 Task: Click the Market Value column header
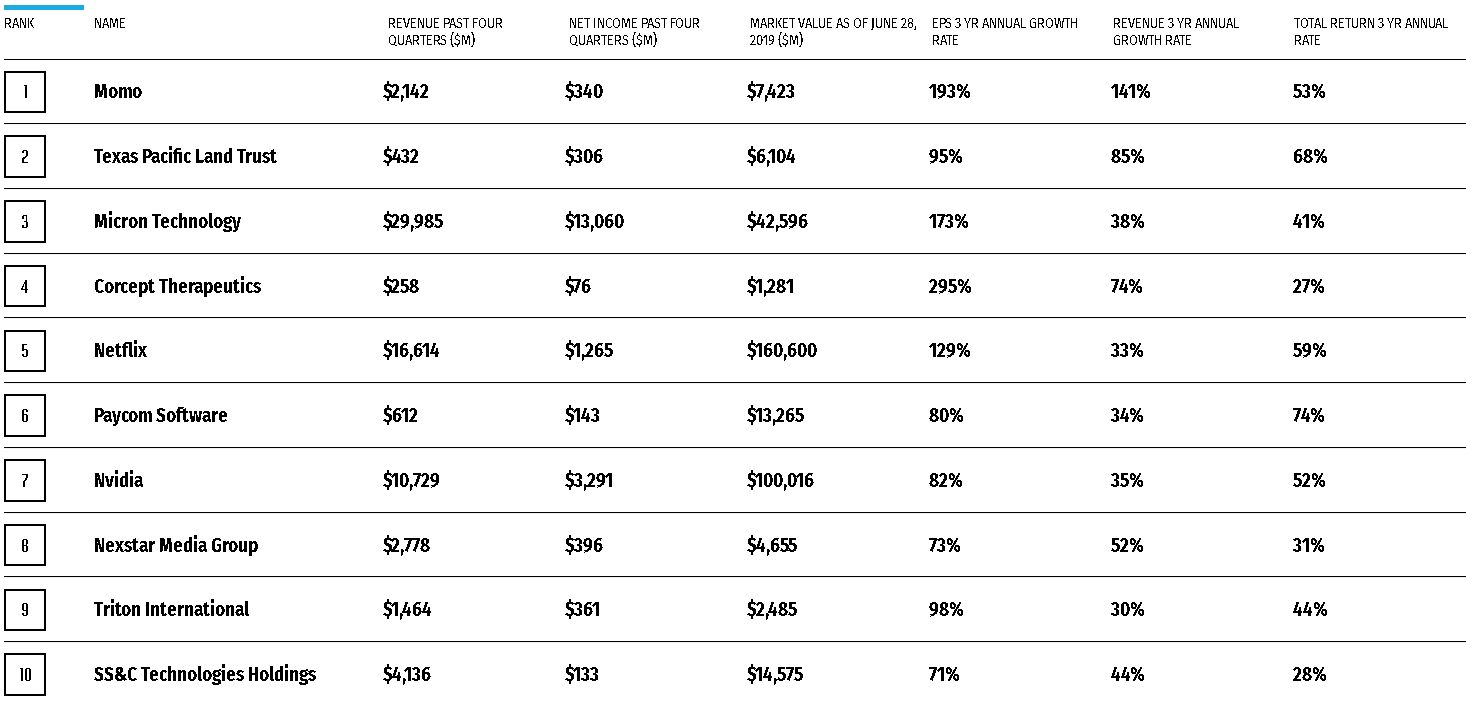[x=832, y=31]
